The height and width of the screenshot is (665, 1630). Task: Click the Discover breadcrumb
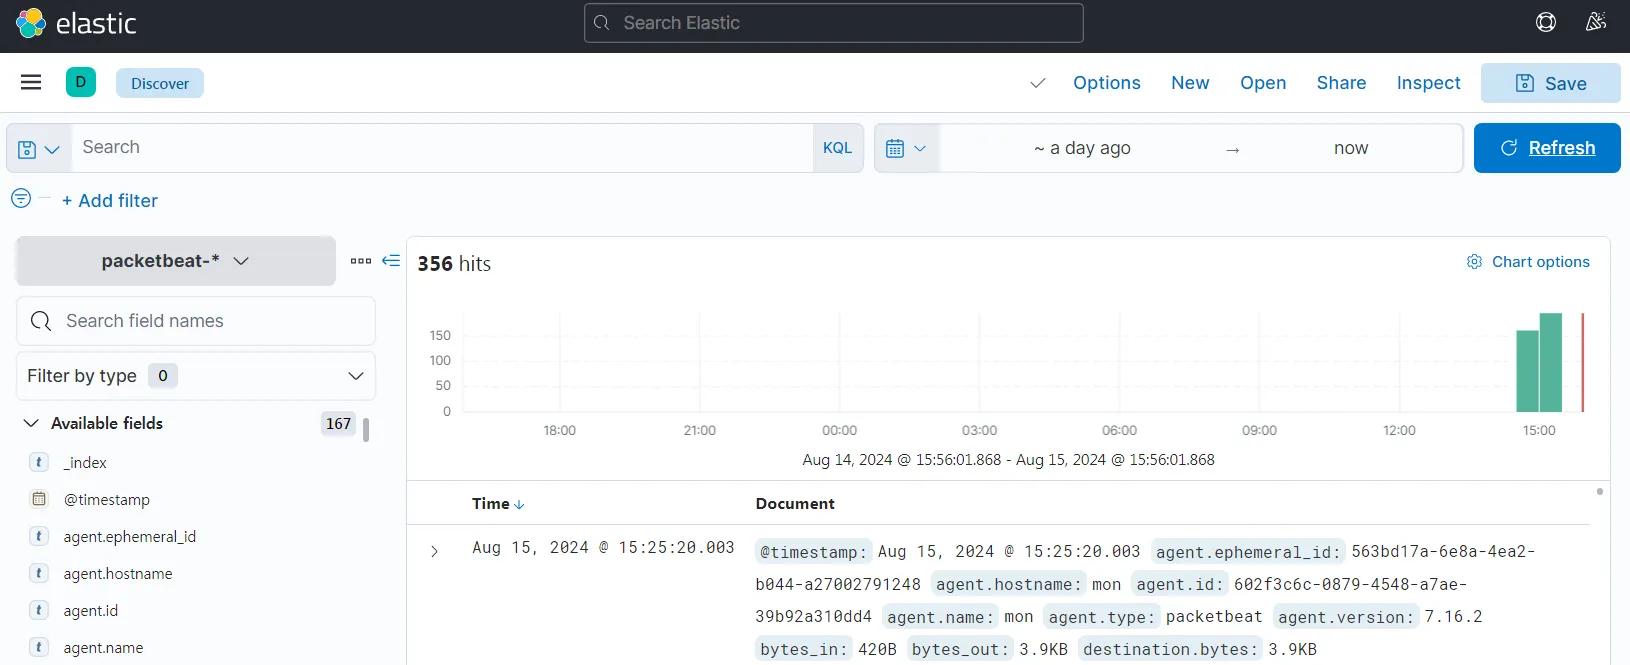pos(160,83)
